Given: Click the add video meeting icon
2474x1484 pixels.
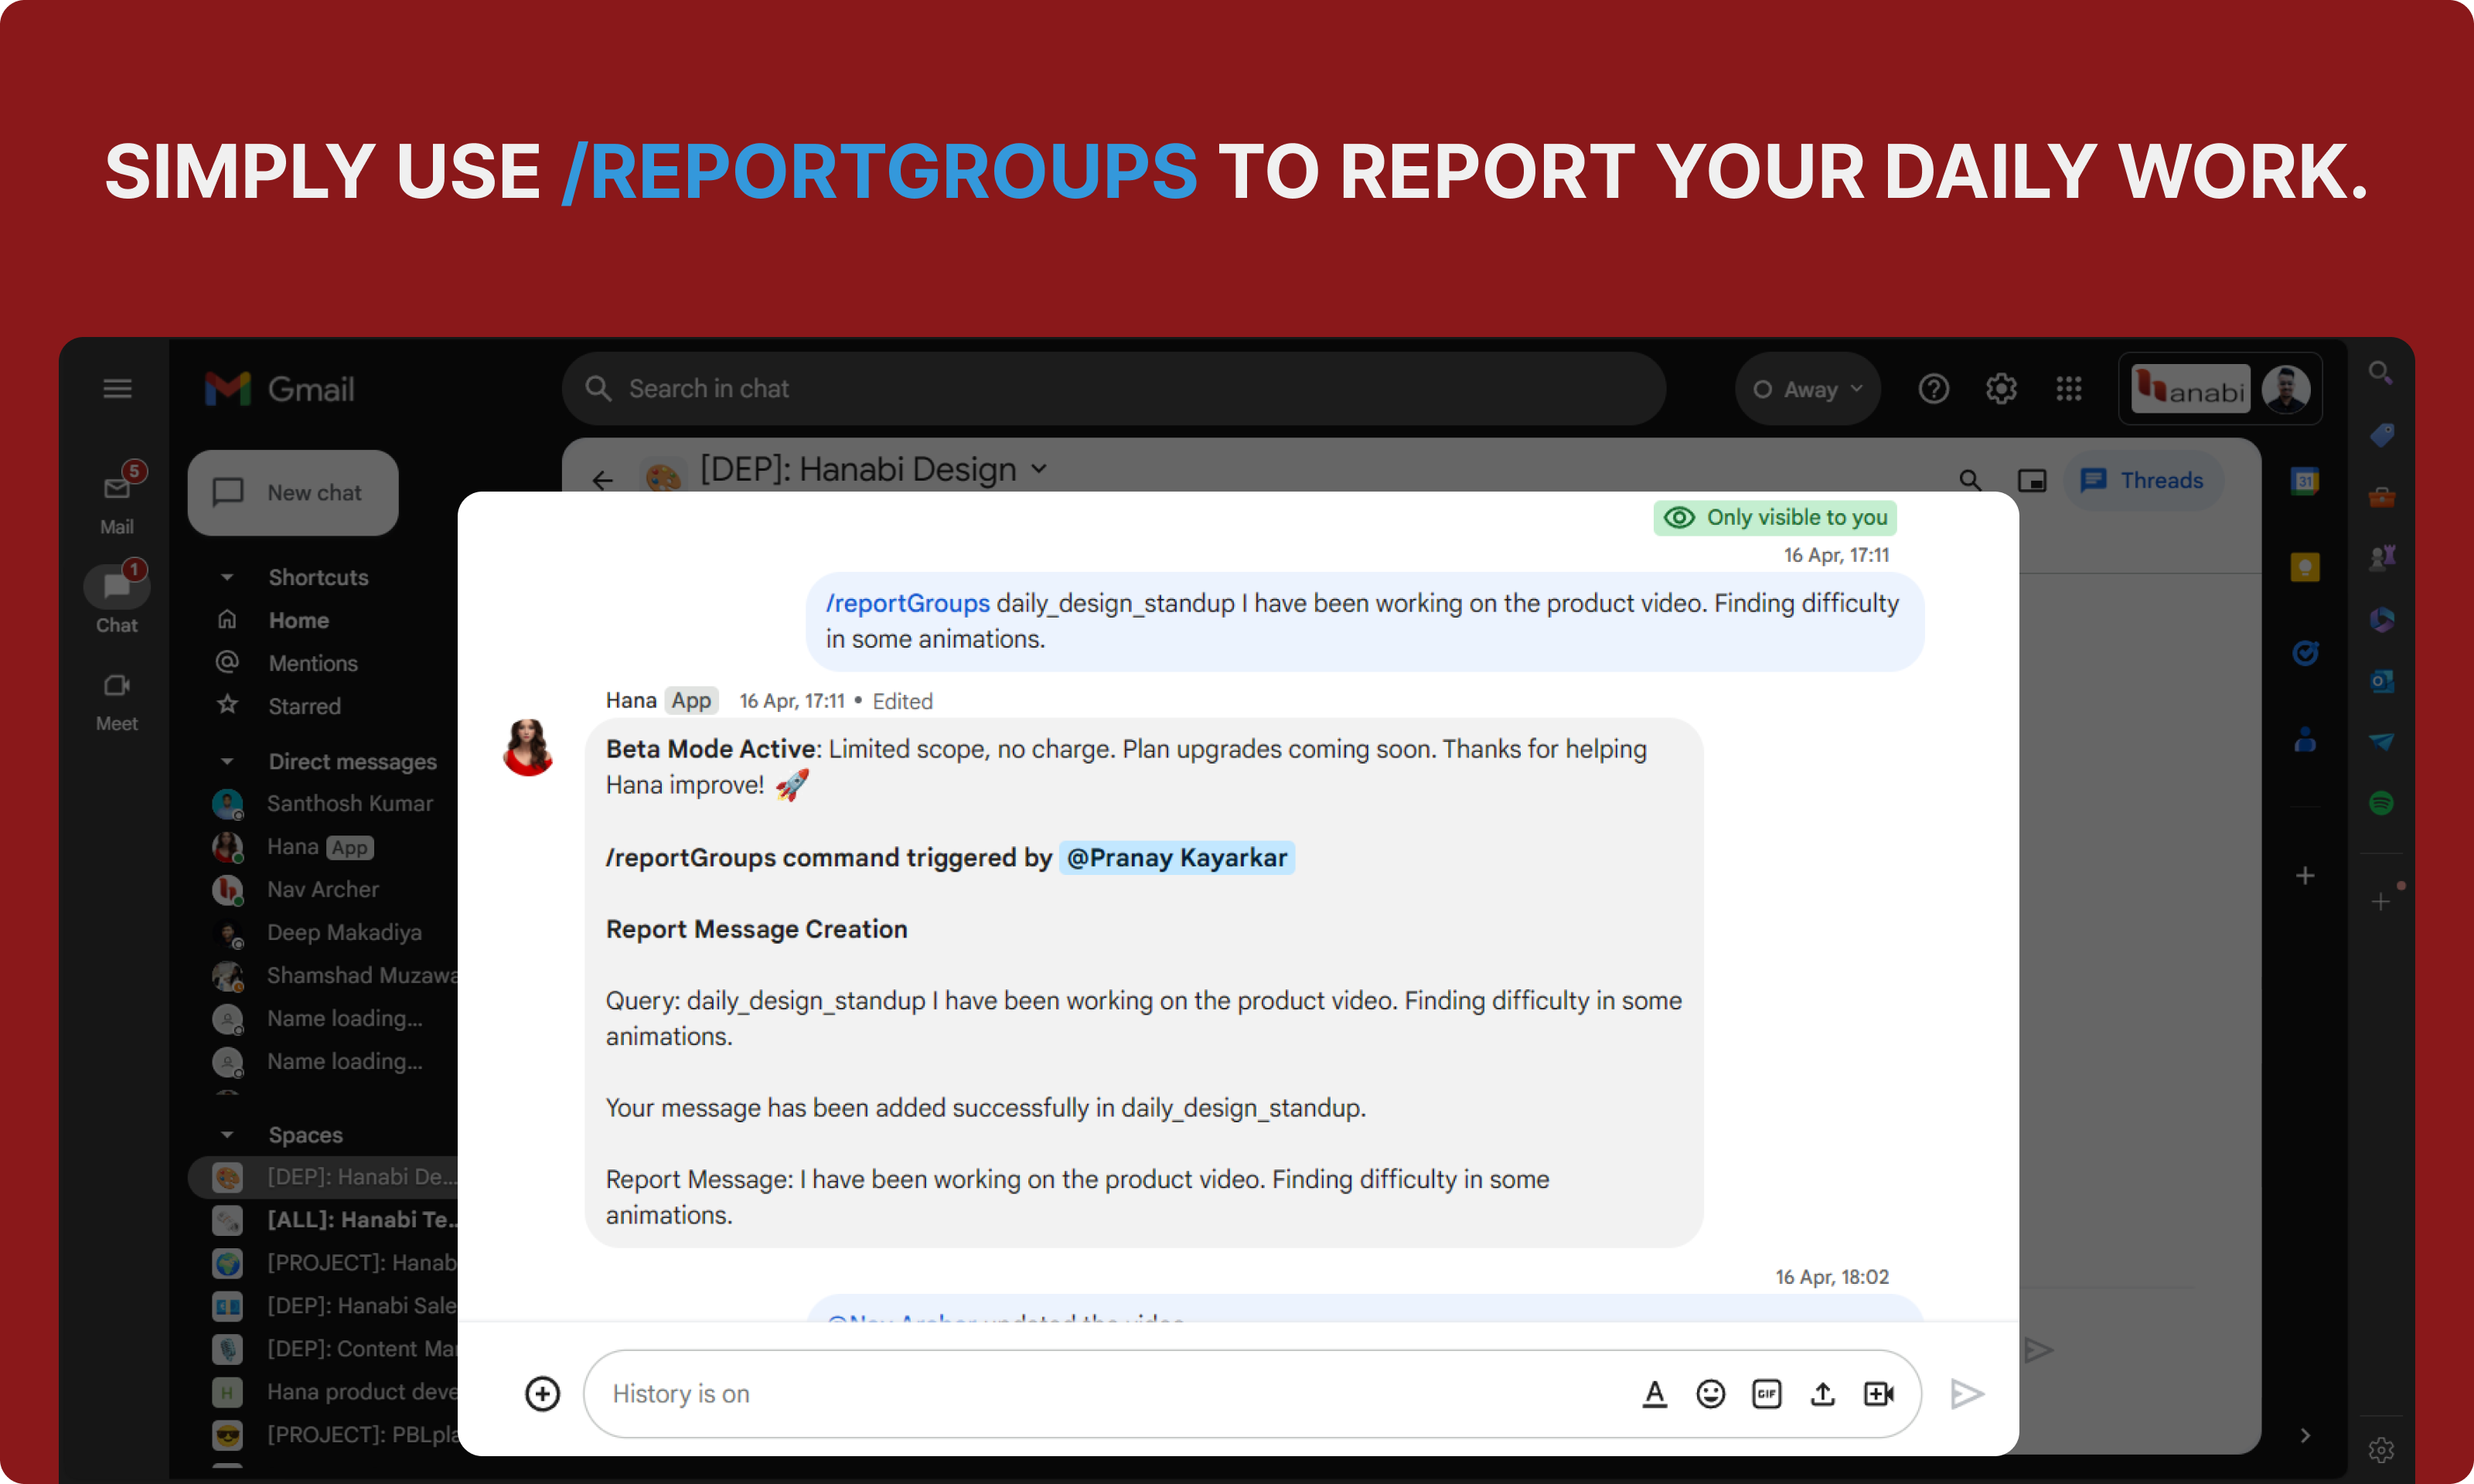Looking at the screenshot, I should pos(1878,1393).
